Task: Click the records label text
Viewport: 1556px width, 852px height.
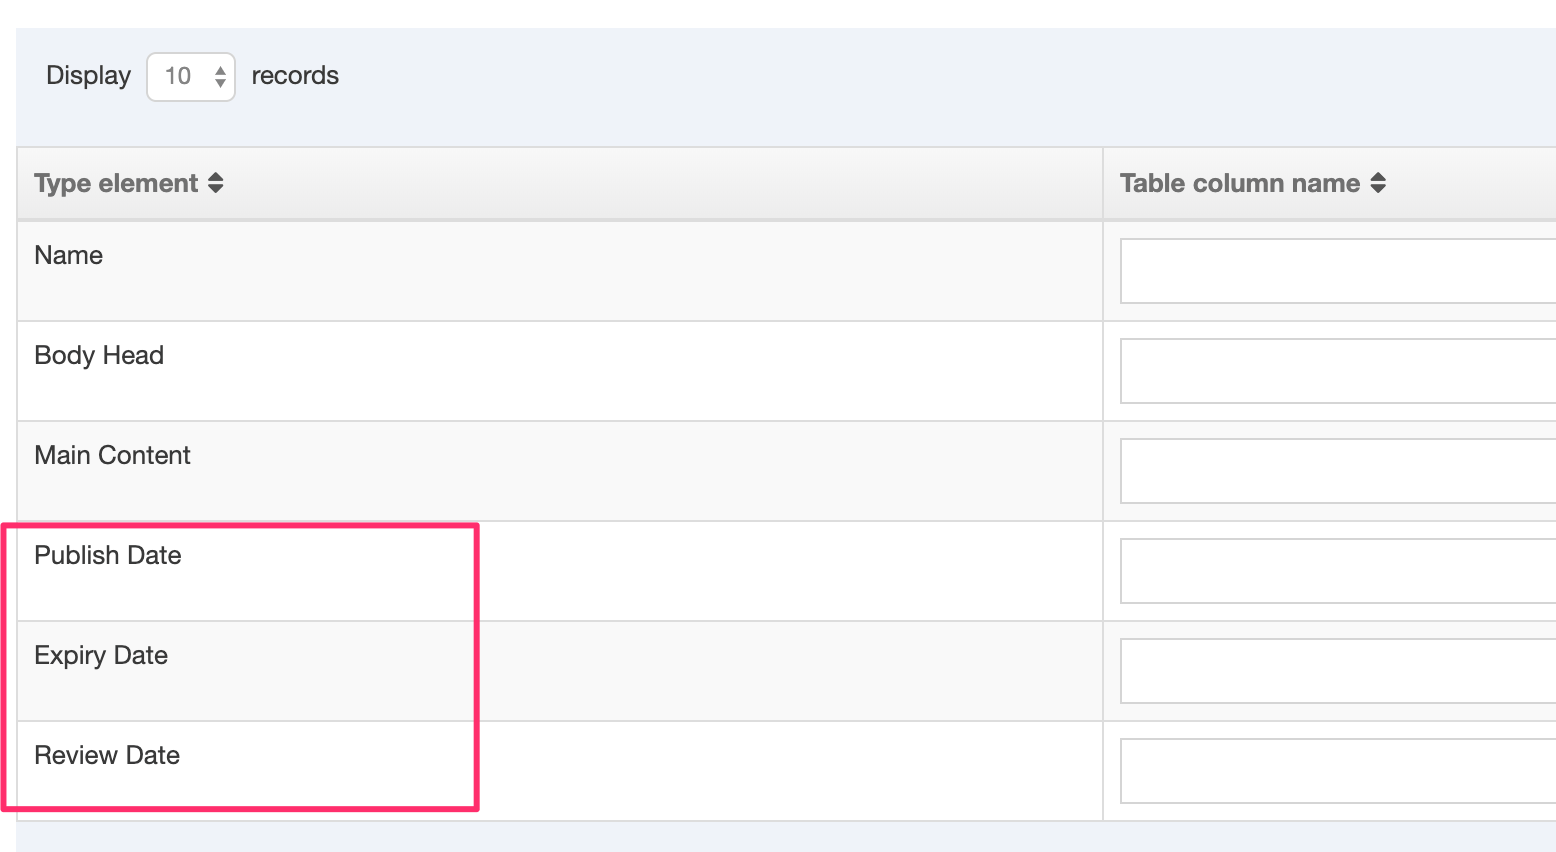Action: point(295,76)
